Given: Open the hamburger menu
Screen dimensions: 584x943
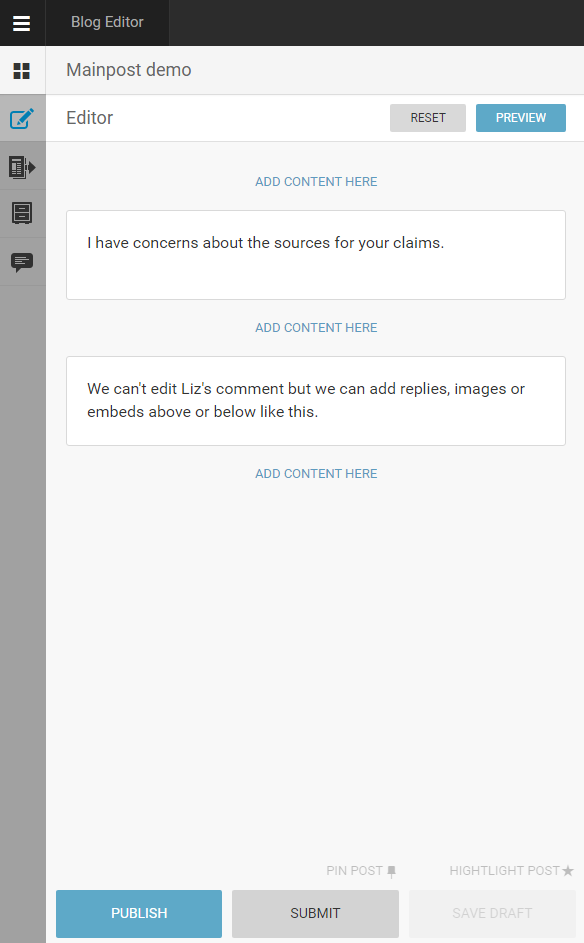Looking at the screenshot, I should (x=22, y=23).
